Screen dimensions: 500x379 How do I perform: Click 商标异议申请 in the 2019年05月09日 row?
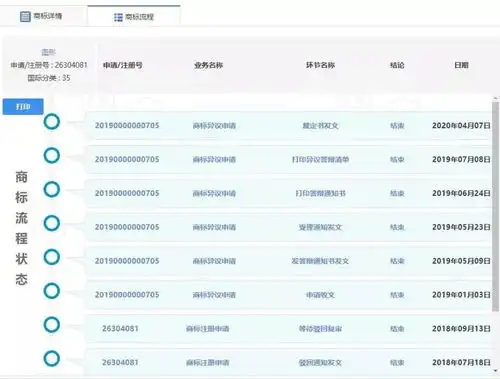(x=214, y=261)
